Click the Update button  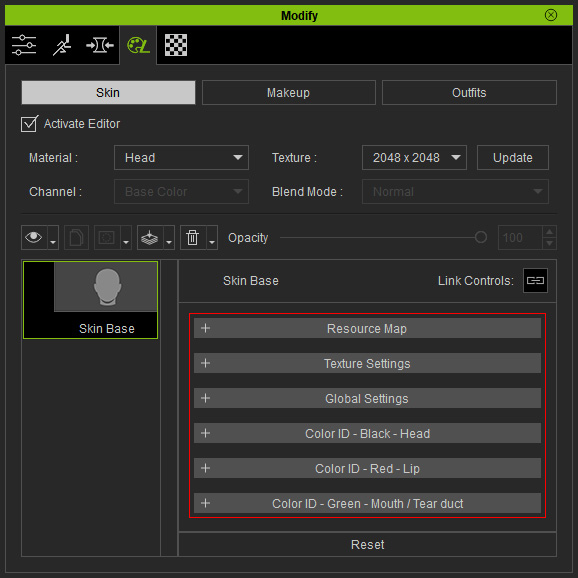coord(513,158)
